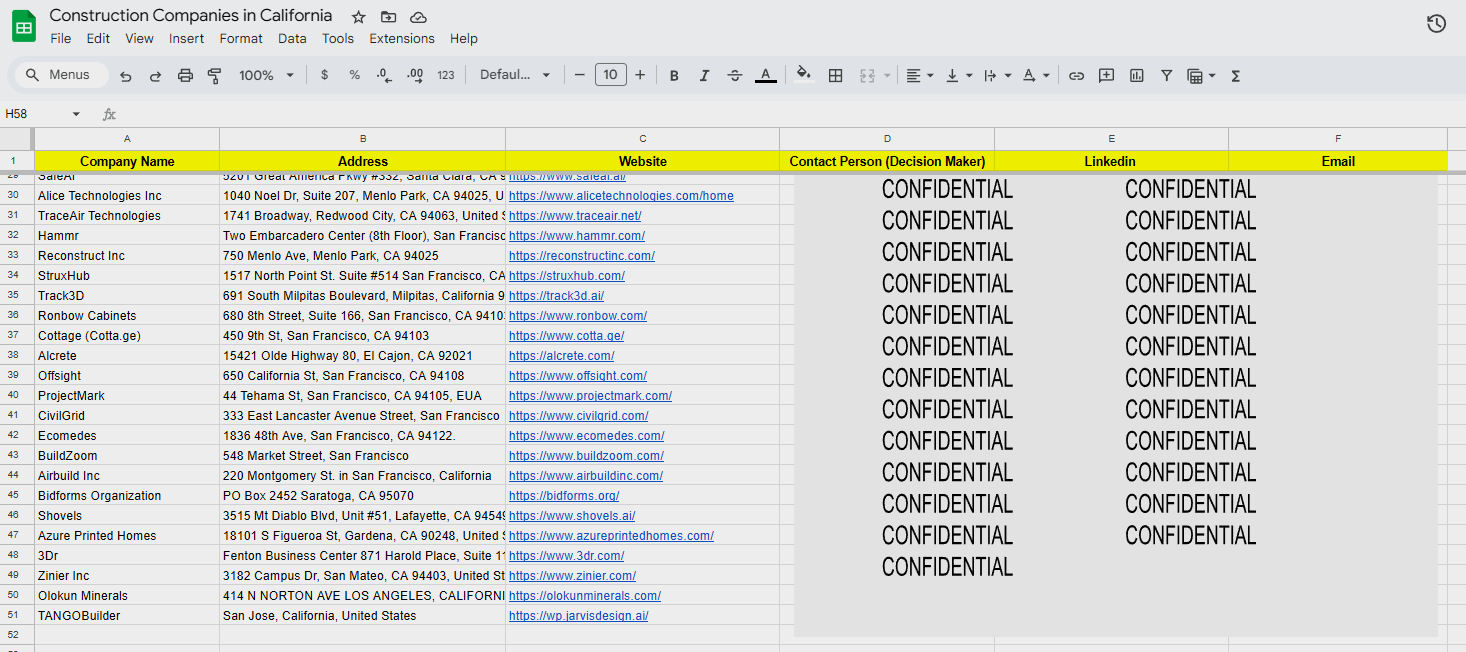
Task: Open horizontal align dropdown
Action: pyautogui.click(x=919, y=75)
